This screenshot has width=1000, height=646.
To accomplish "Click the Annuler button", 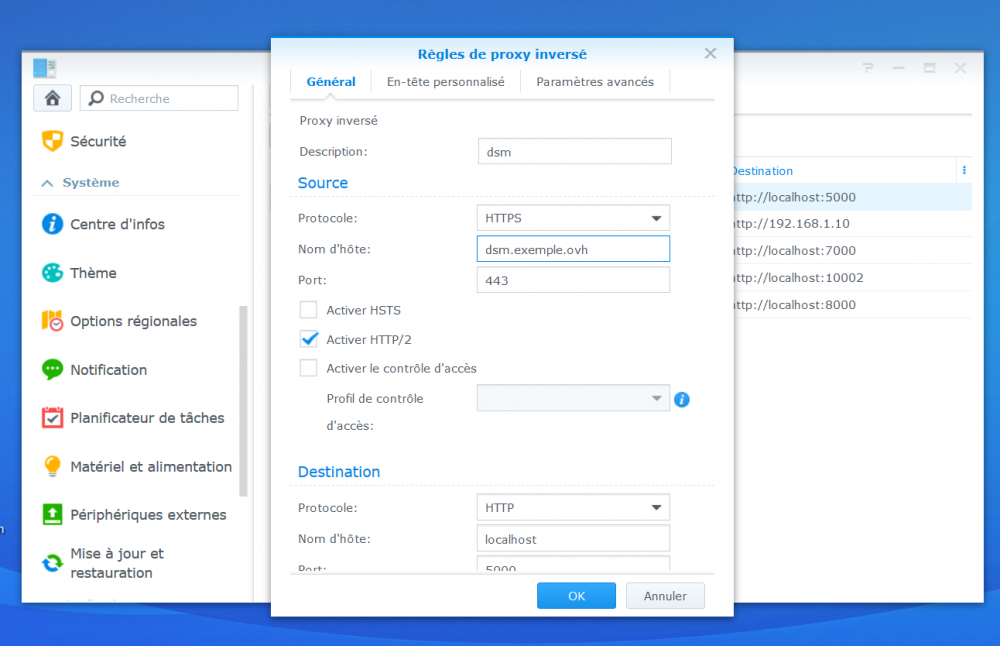I will point(665,596).
